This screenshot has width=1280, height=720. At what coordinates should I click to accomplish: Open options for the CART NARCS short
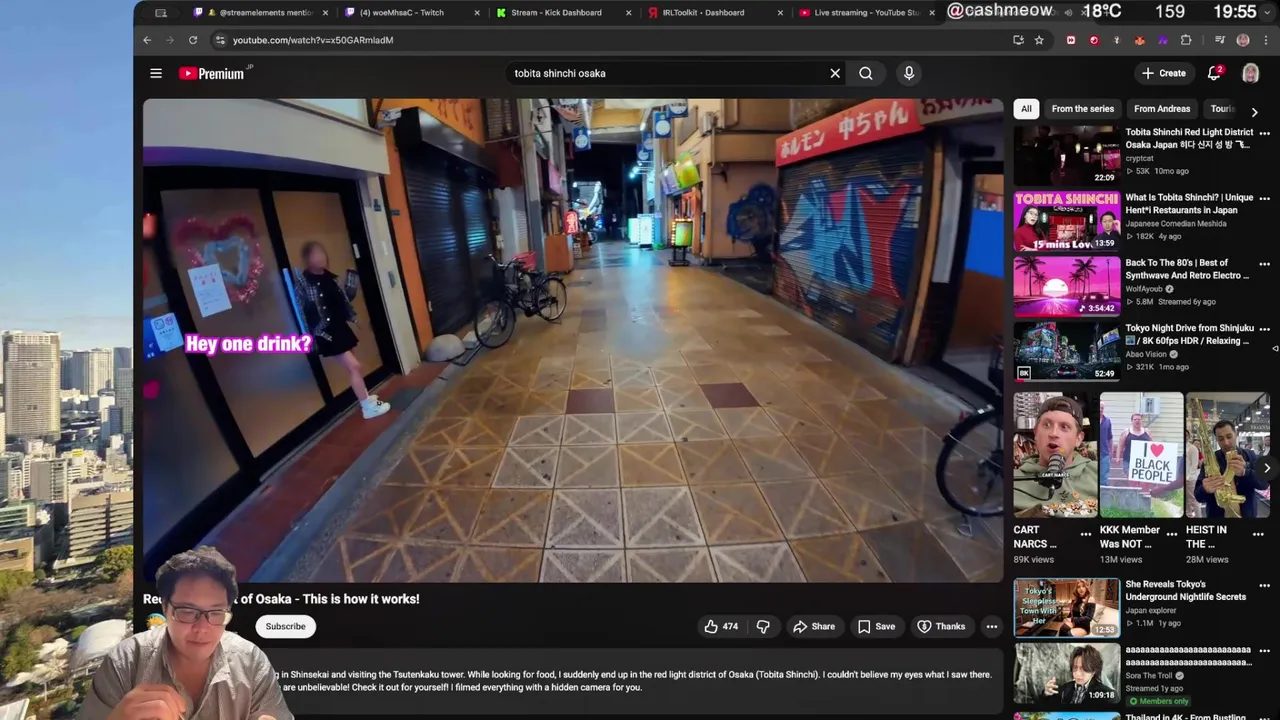1086,534
